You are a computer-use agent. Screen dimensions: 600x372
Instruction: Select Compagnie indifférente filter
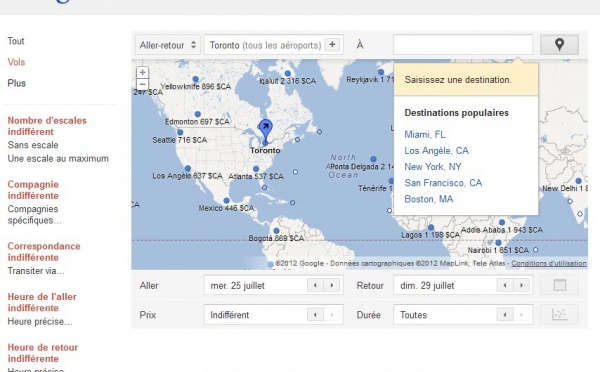click(33, 190)
